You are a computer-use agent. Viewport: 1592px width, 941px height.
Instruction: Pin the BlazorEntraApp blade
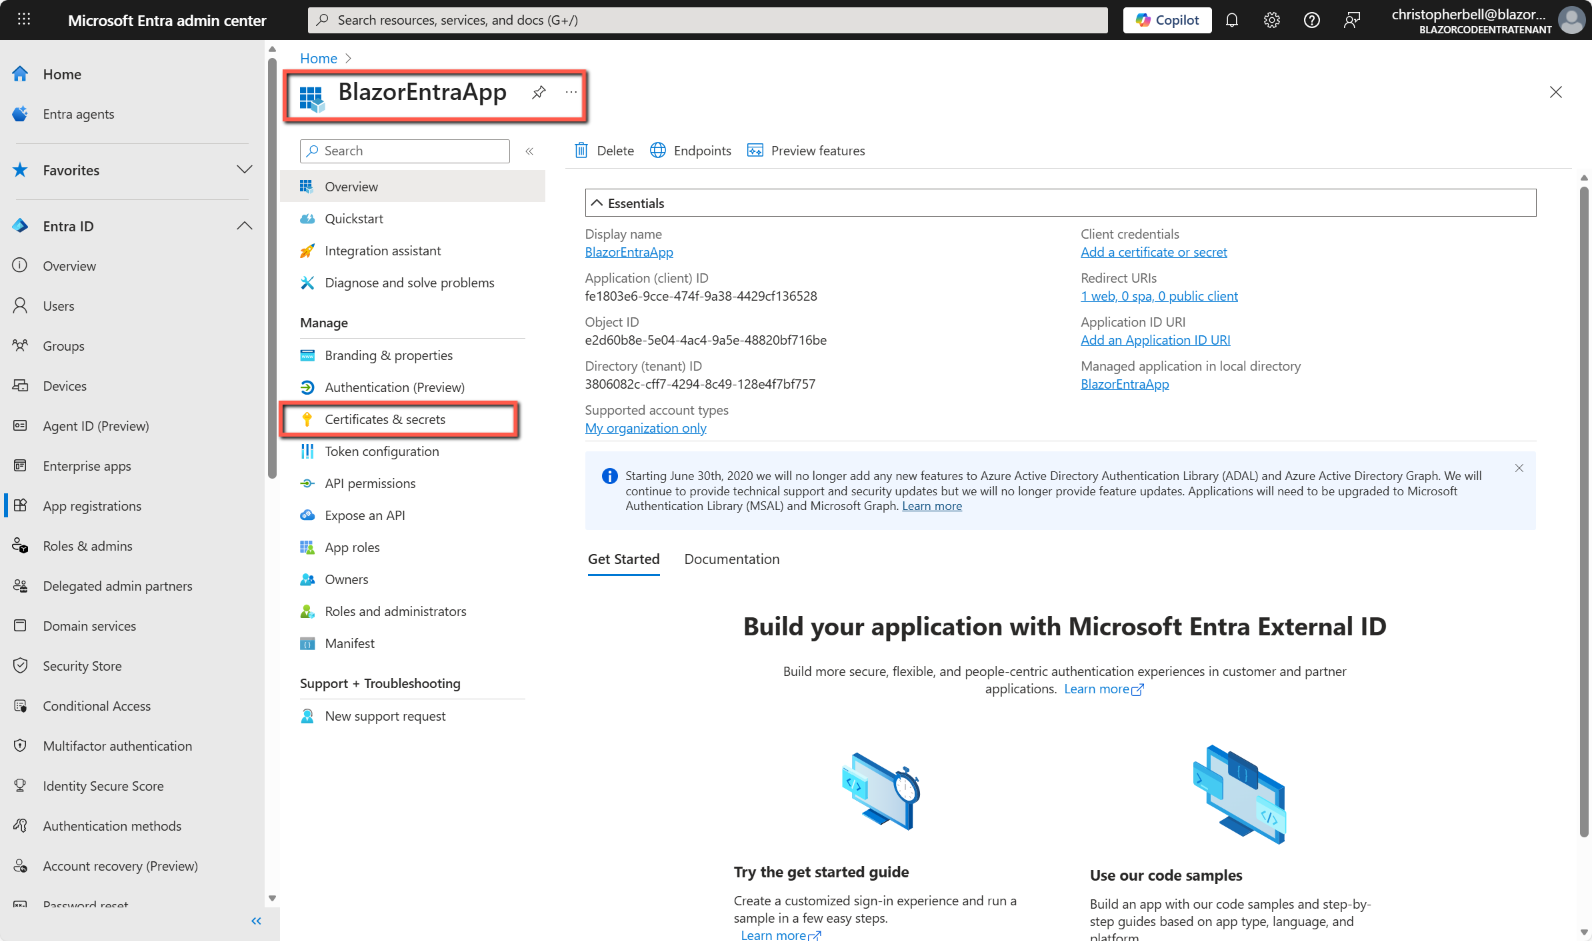pyautogui.click(x=539, y=92)
